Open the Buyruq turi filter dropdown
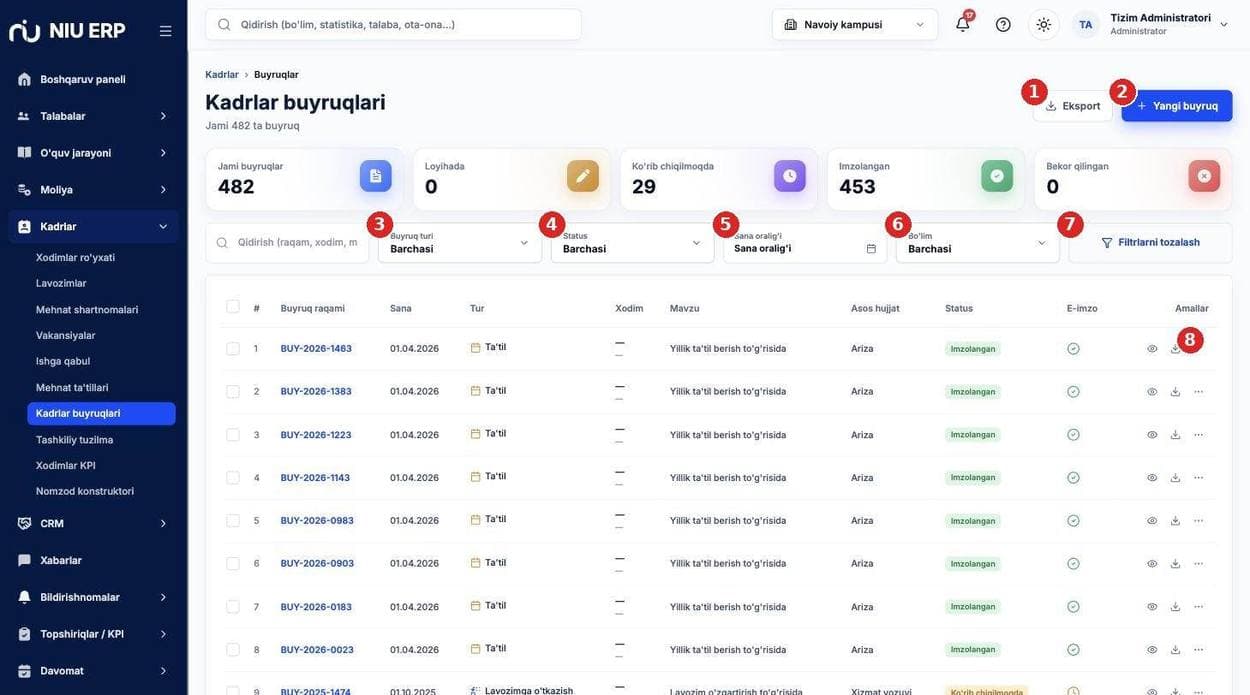This screenshot has height=695, width=1250. tap(460, 243)
